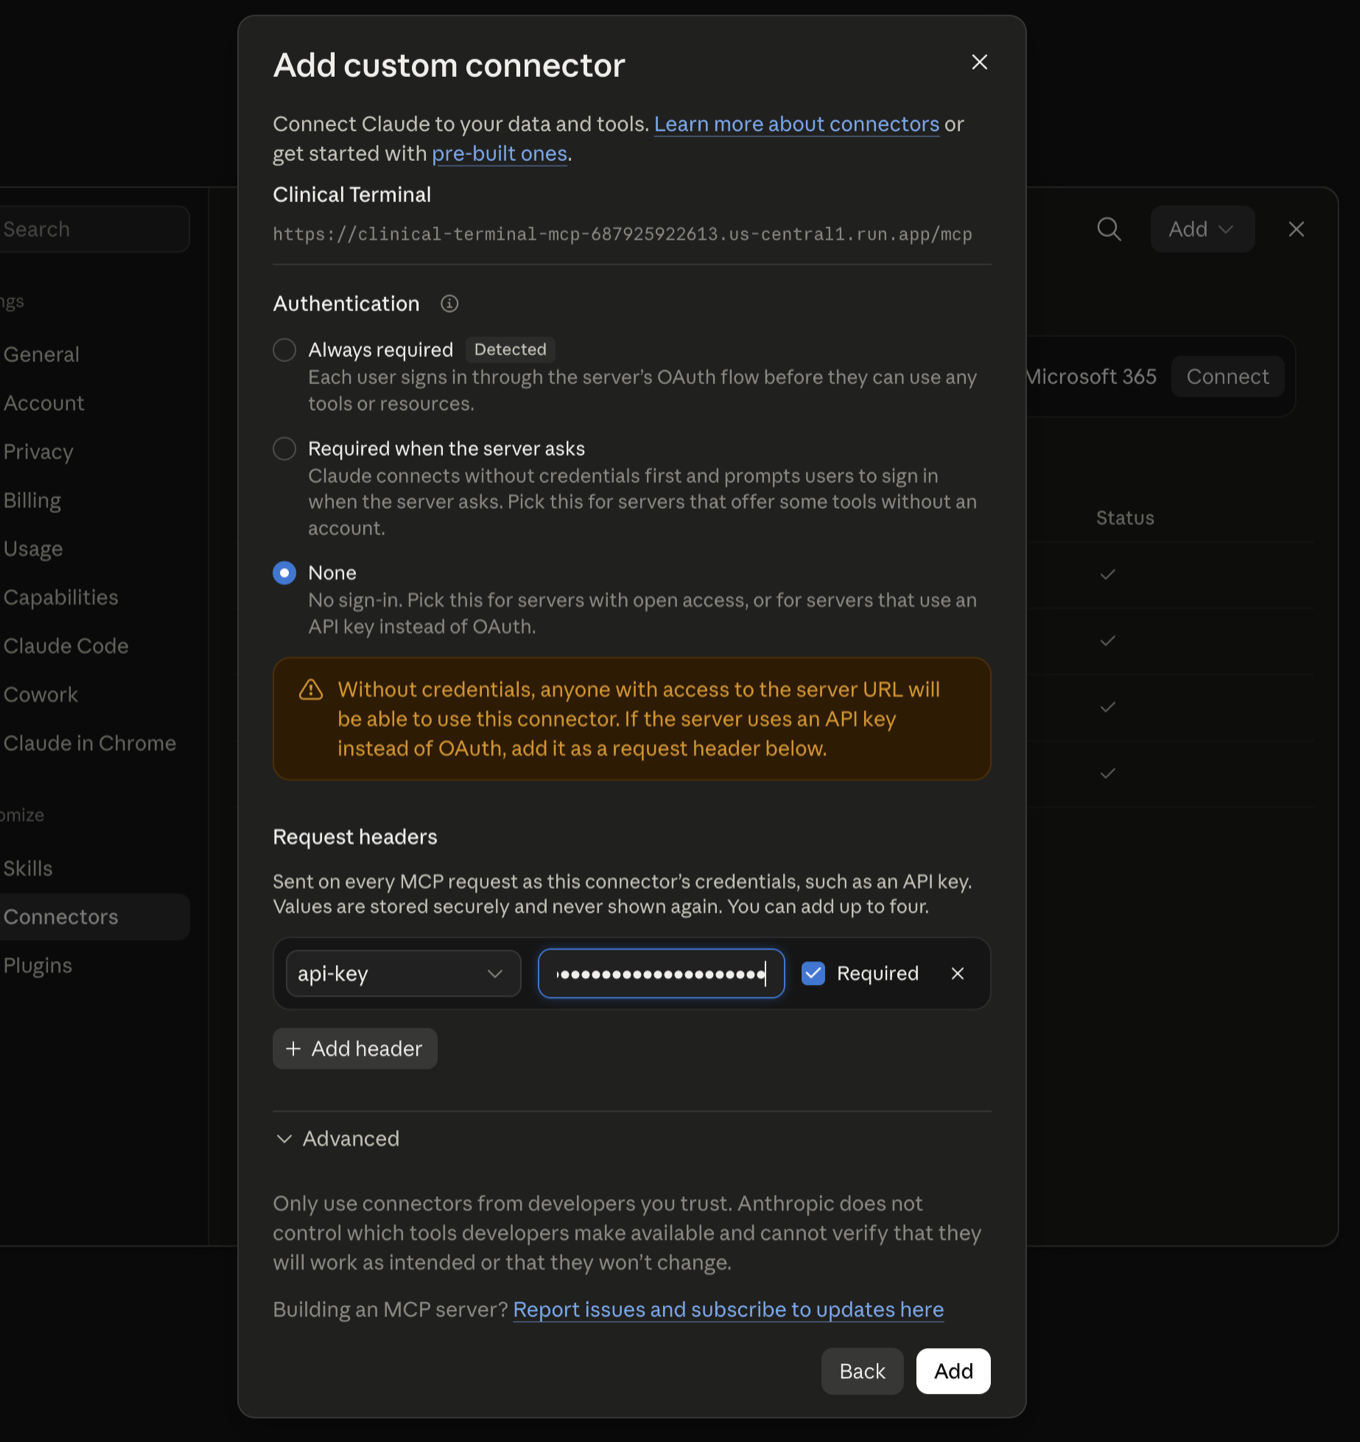Screen dimensions: 1360x1442
Task: Connect Microsoft 365 in settings
Action: [1227, 377]
